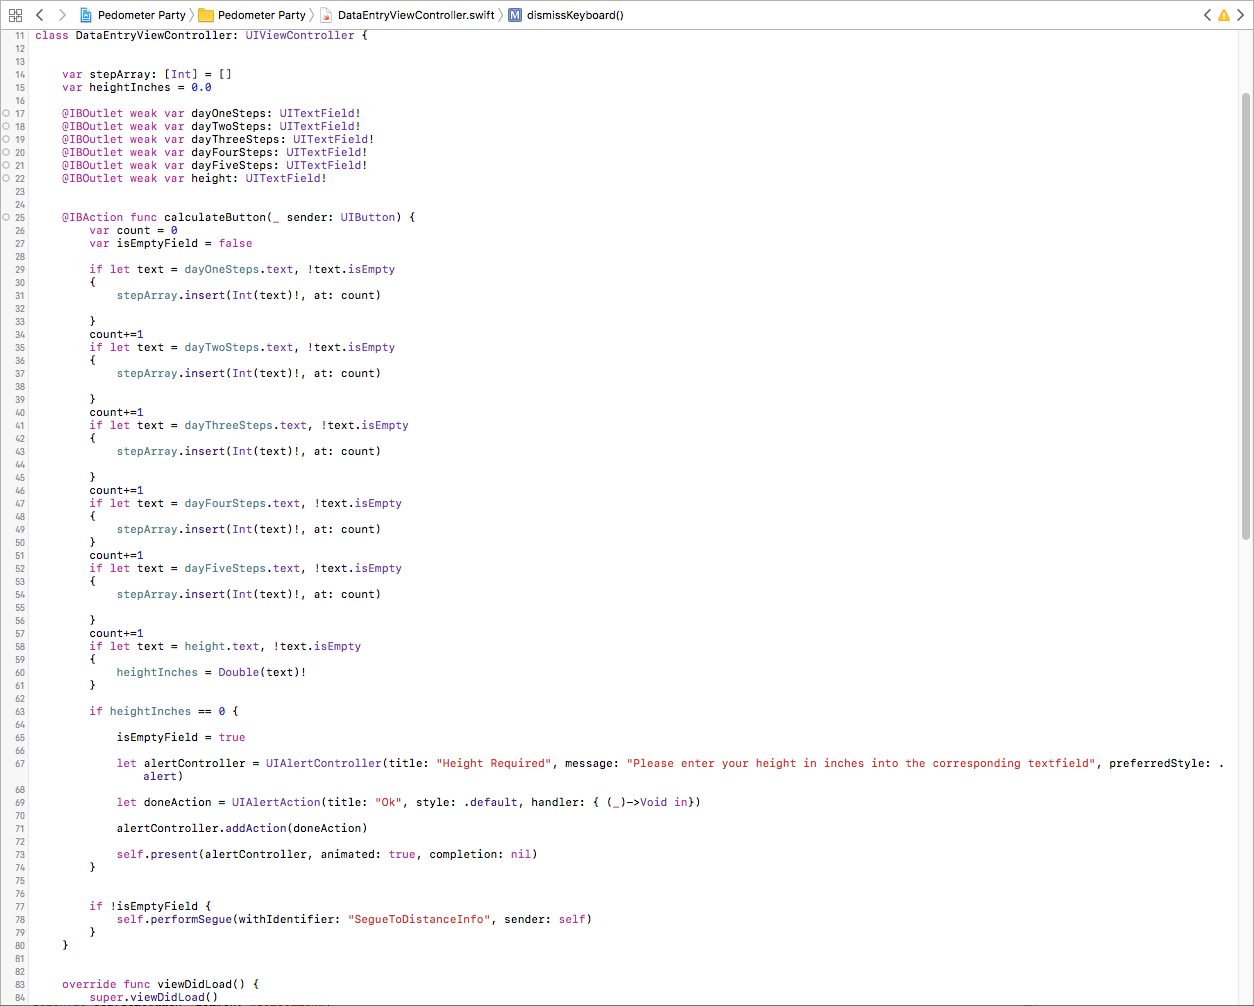Open the dismissKeyboard() method jump menu
The image size is (1254, 1006).
[x=567, y=15]
